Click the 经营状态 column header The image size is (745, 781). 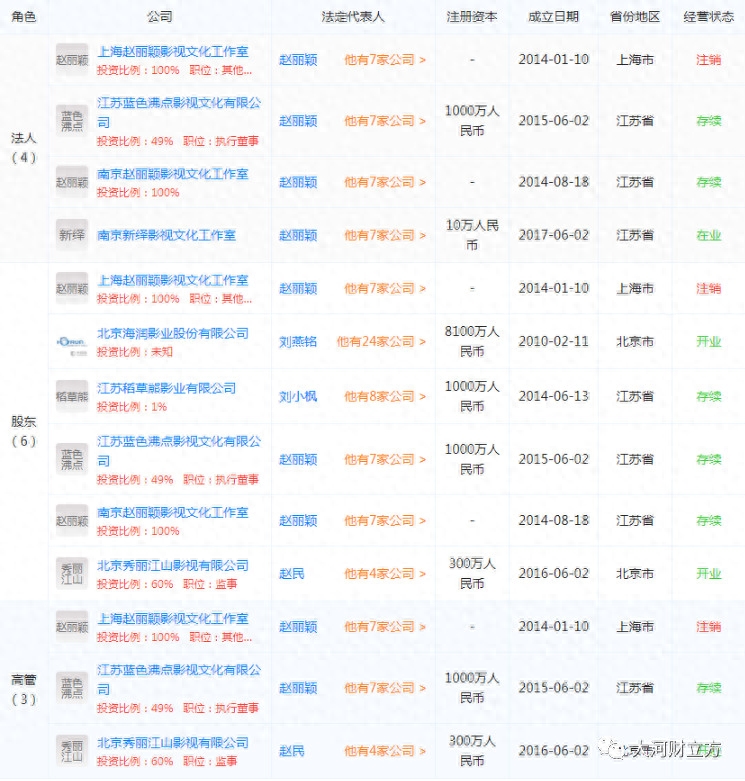pos(709,18)
